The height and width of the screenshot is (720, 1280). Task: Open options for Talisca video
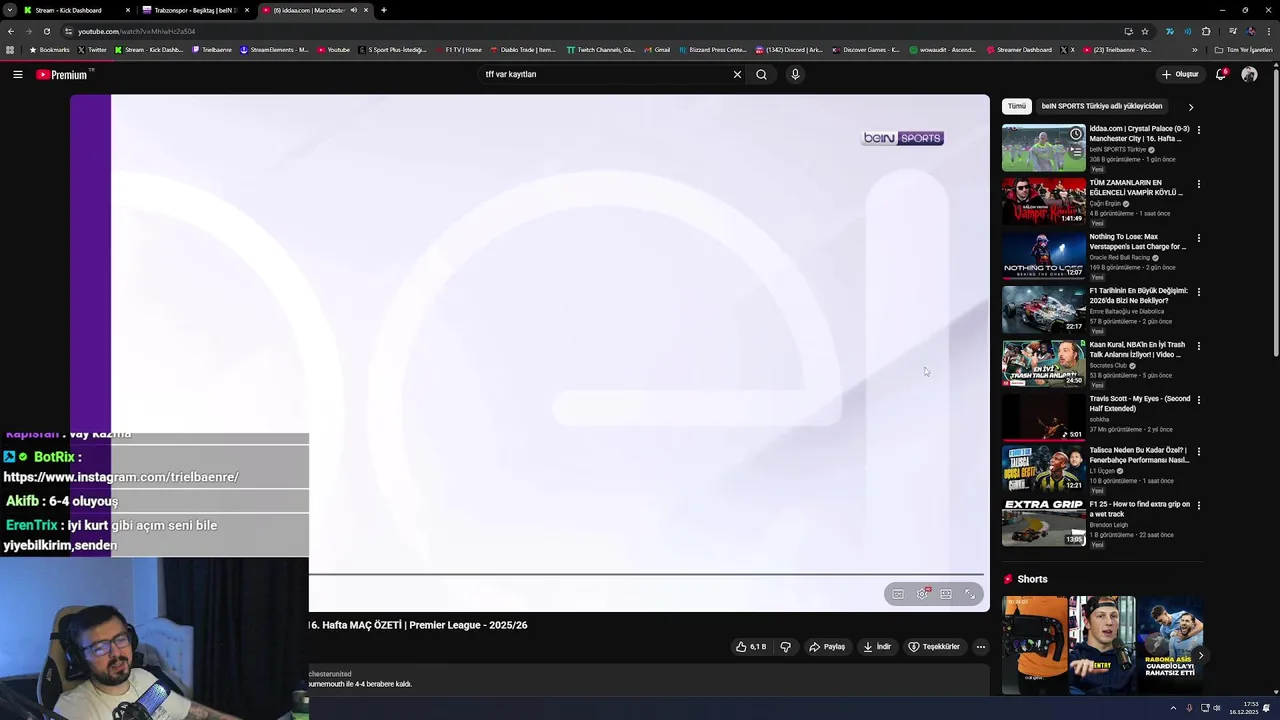(x=1198, y=452)
